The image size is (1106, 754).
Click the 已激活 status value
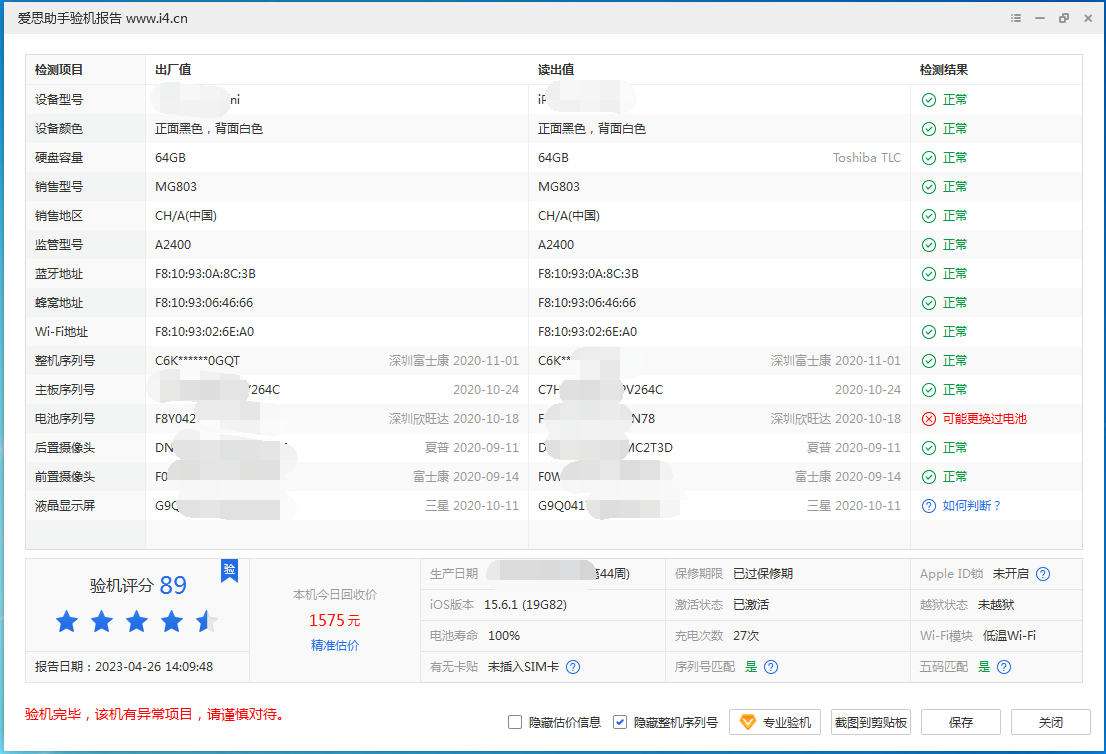point(751,604)
